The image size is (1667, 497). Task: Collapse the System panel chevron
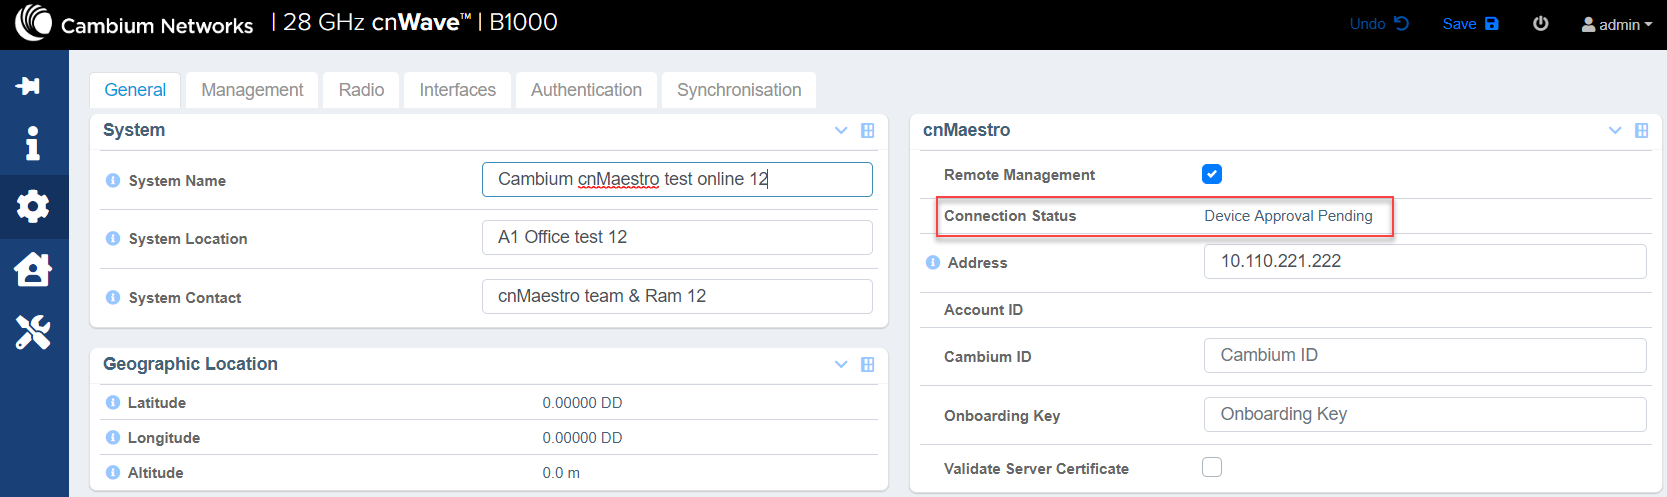point(841,131)
